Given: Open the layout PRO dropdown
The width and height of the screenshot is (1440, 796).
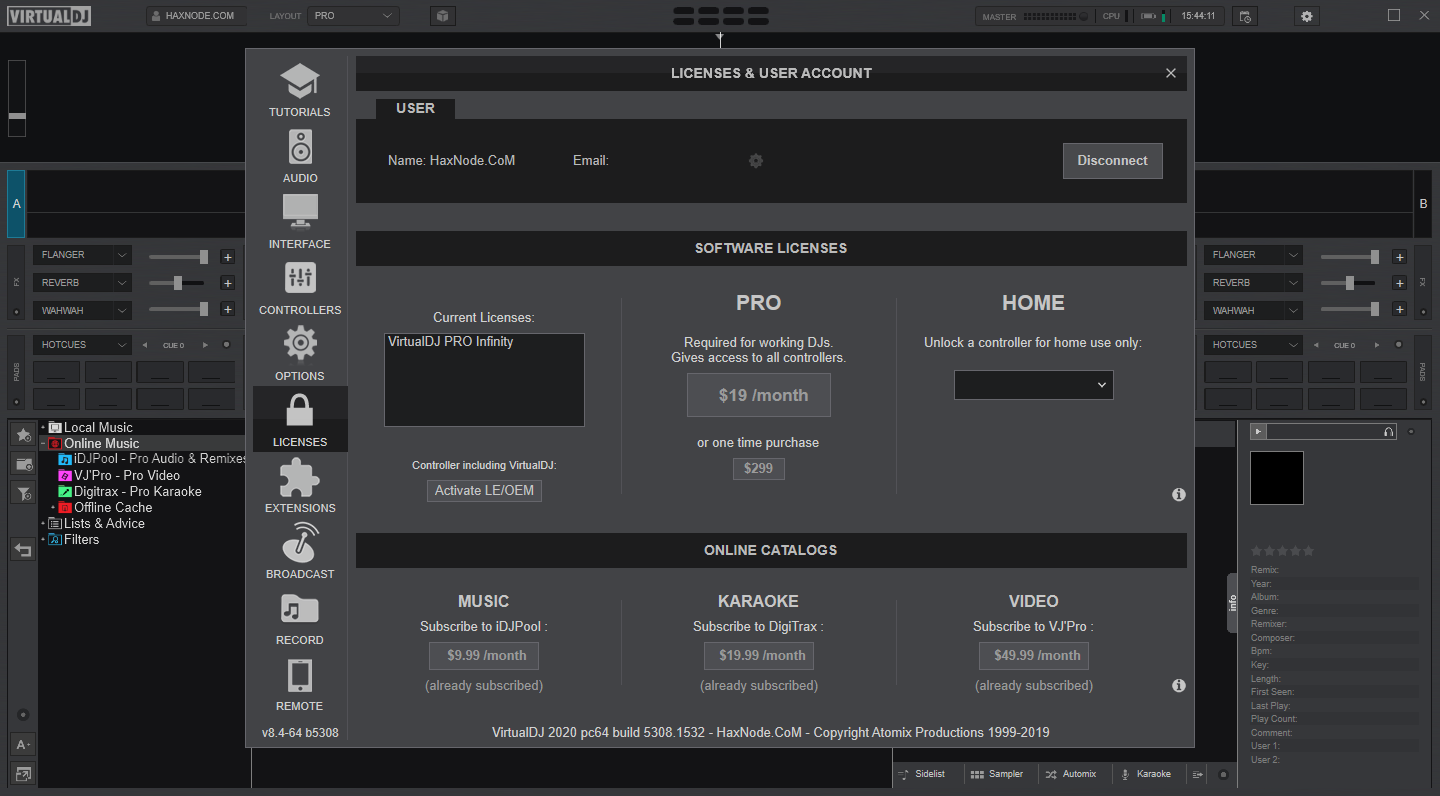Looking at the screenshot, I should tap(354, 16).
